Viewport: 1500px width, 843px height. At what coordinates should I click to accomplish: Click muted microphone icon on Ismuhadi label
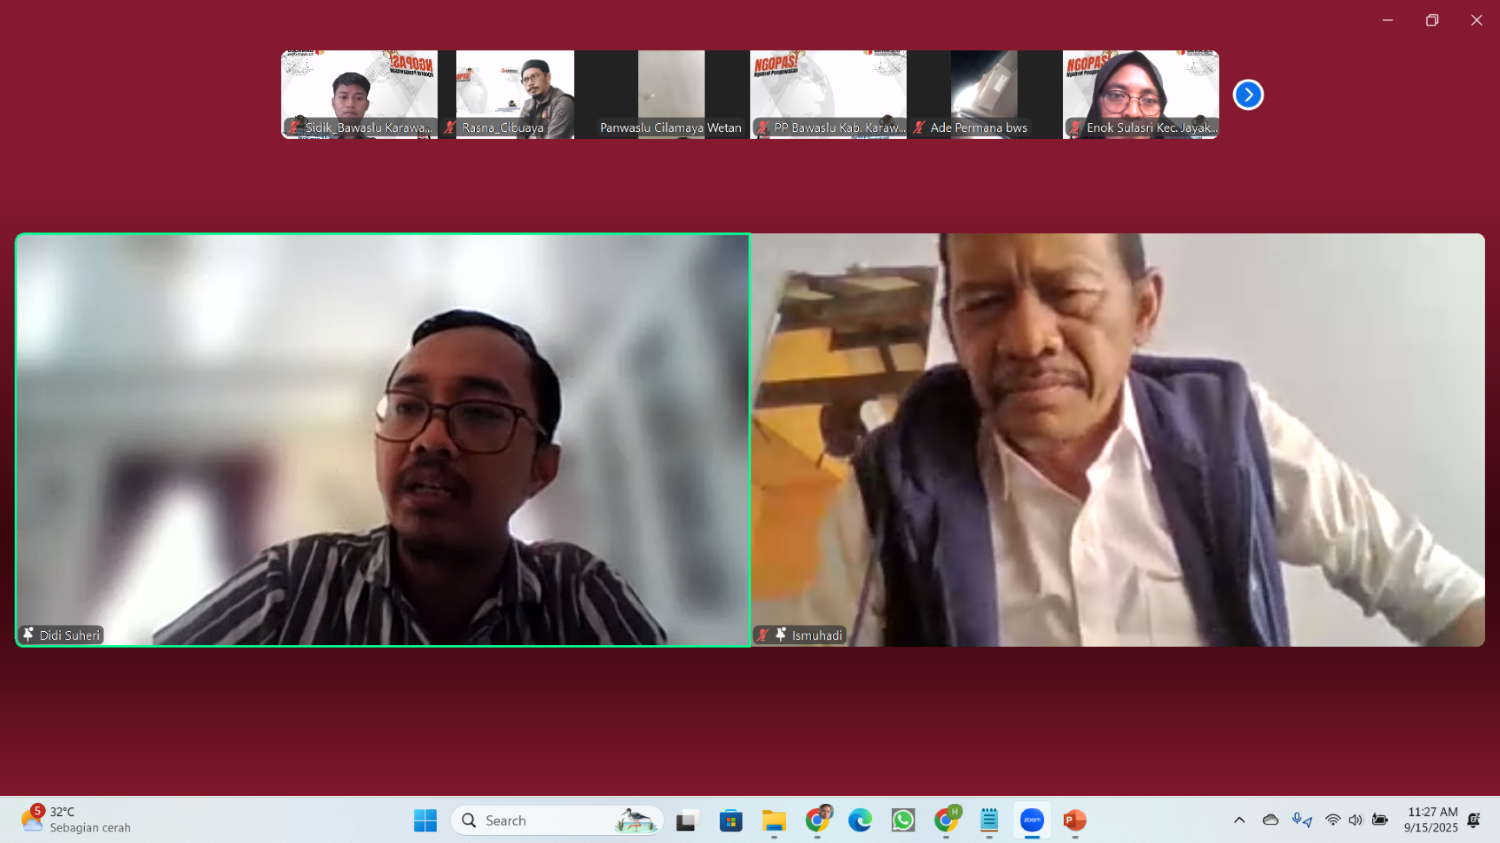point(762,635)
